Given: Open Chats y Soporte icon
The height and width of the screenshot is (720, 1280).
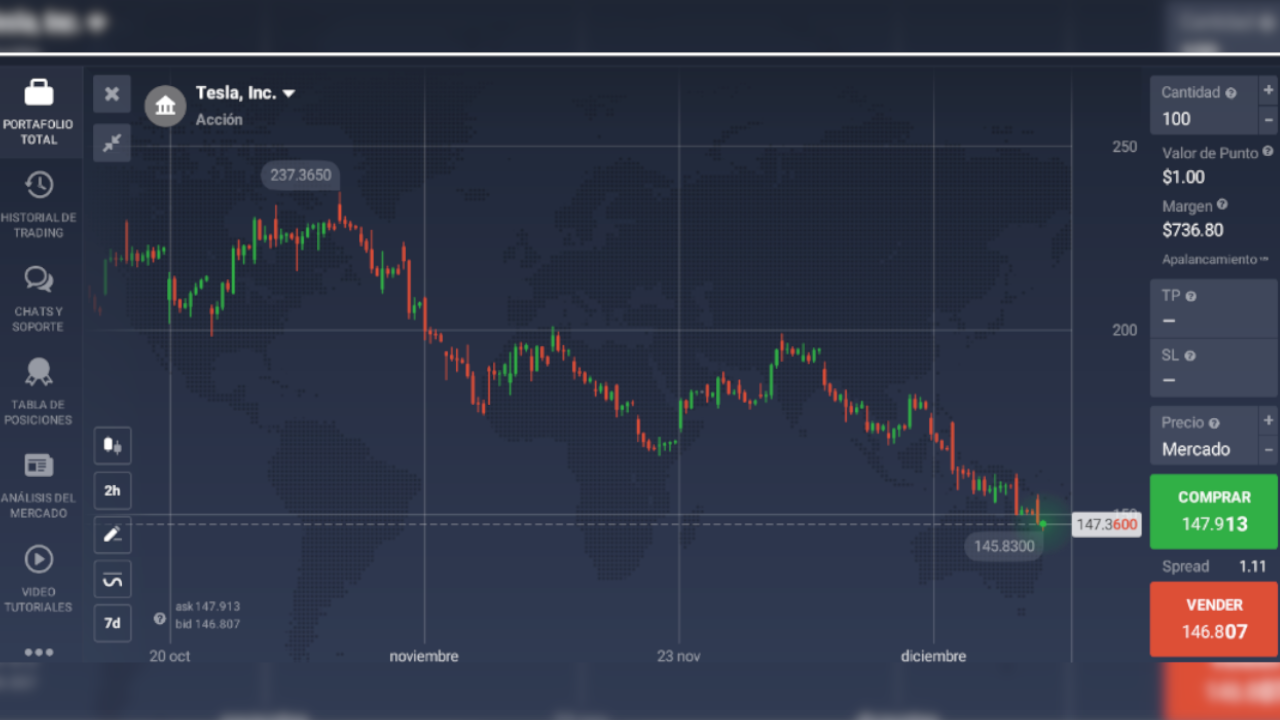Looking at the screenshot, I should pyautogui.click(x=39, y=279).
